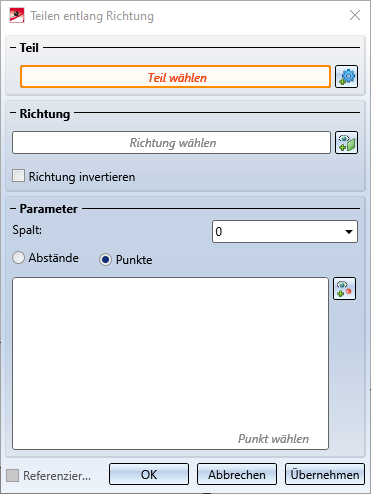The width and height of the screenshot is (371, 494).
Task: Click the Richtung wählen input field
Action: tap(171, 143)
